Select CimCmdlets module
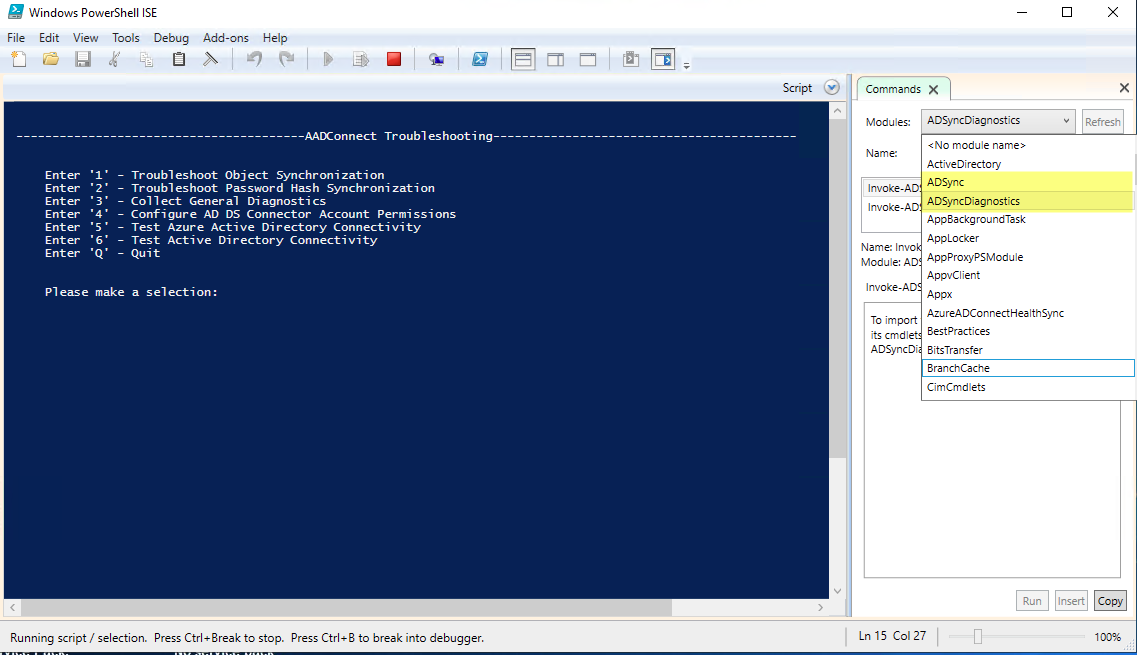This screenshot has height=655, width=1137. point(1028,387)
